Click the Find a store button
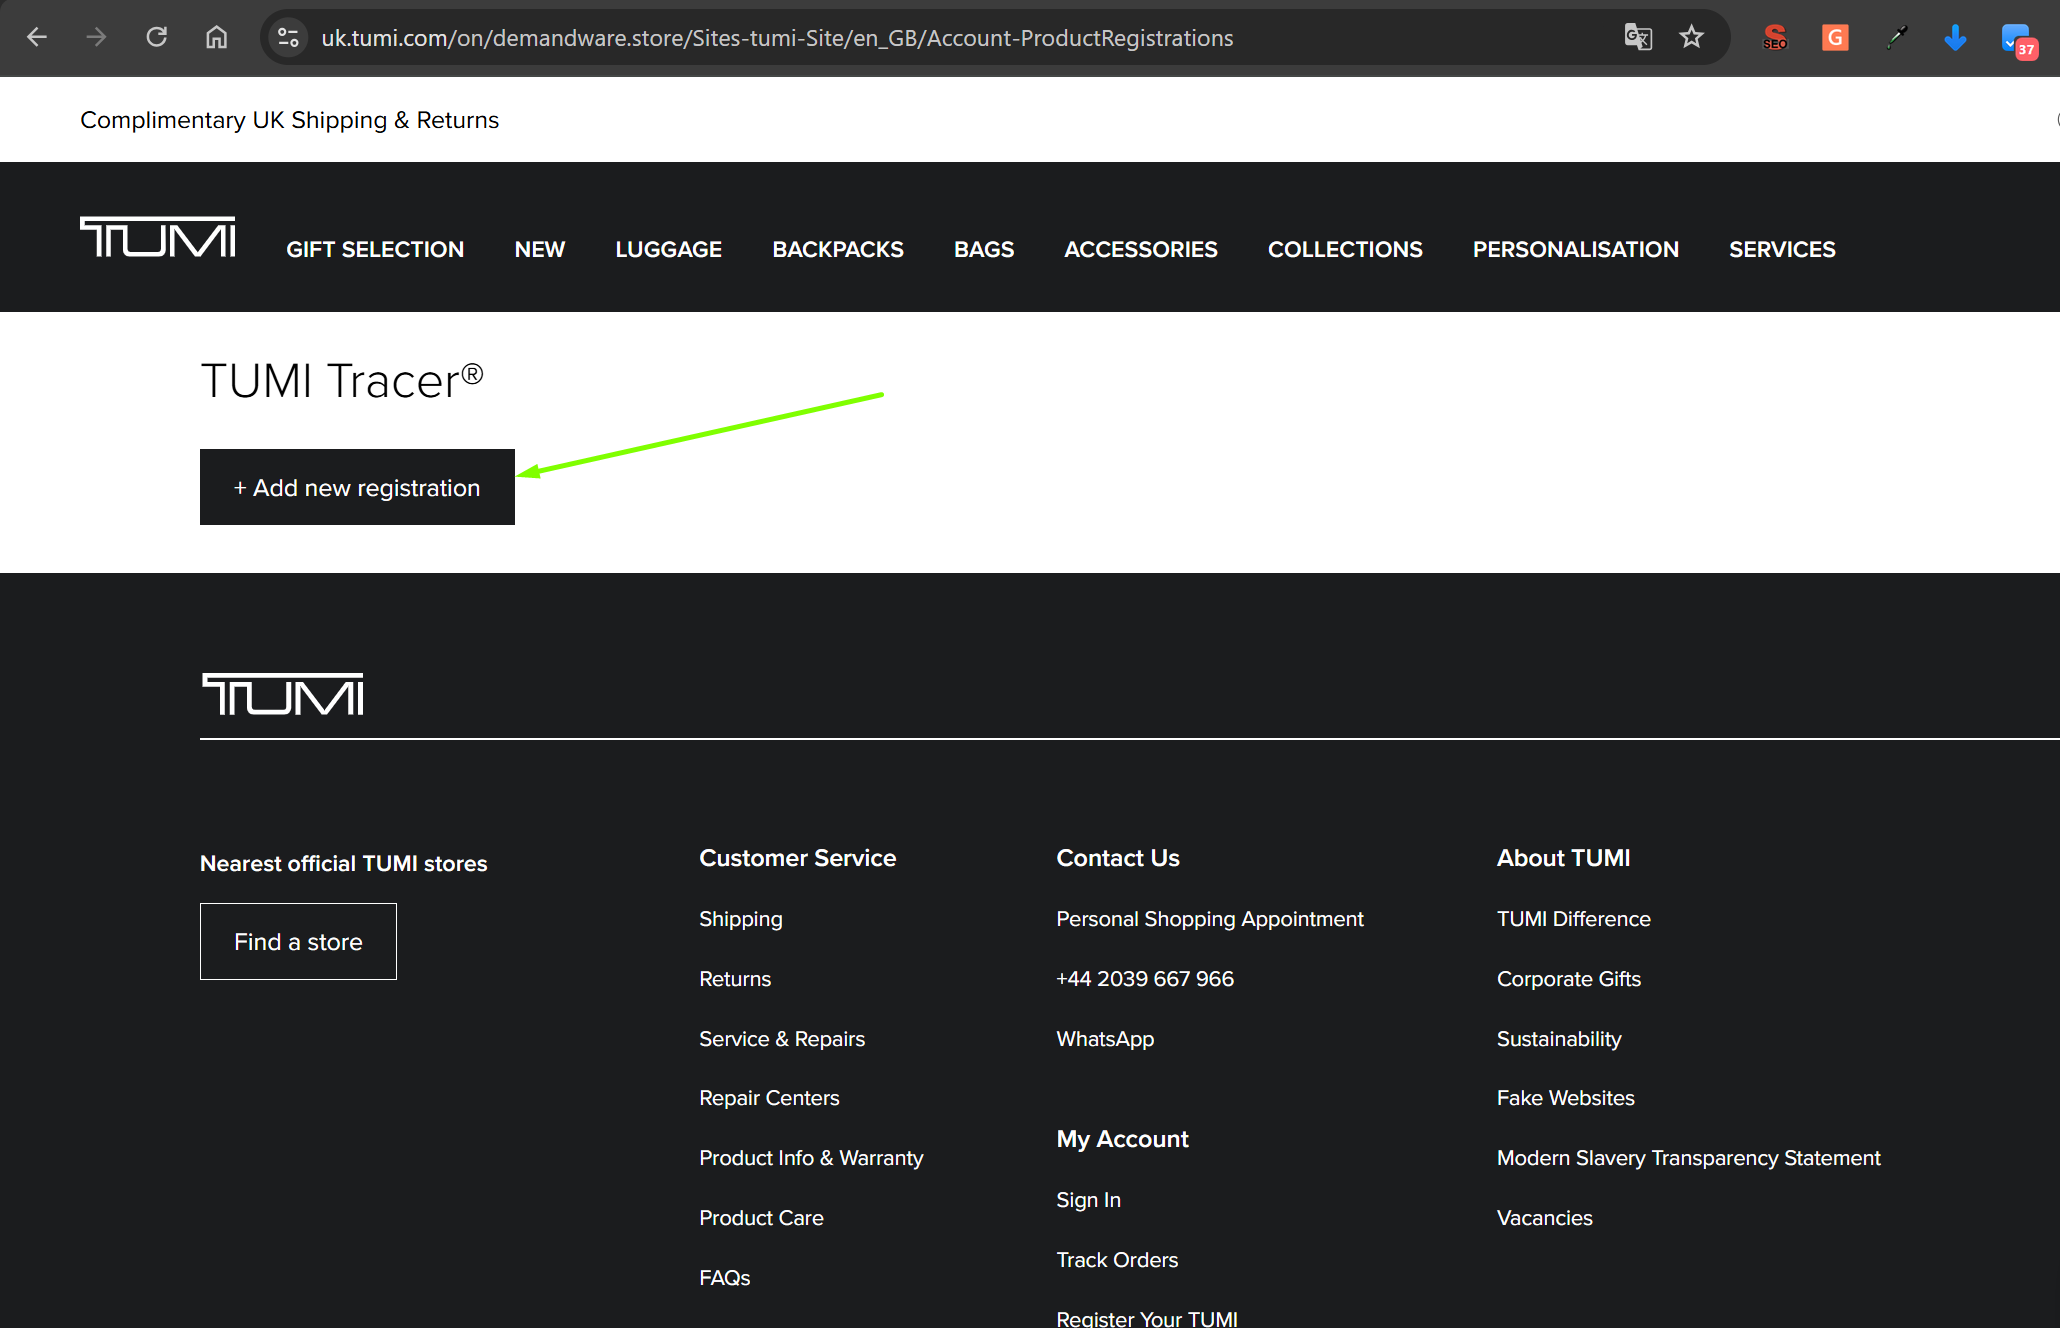 coord(298,941)
